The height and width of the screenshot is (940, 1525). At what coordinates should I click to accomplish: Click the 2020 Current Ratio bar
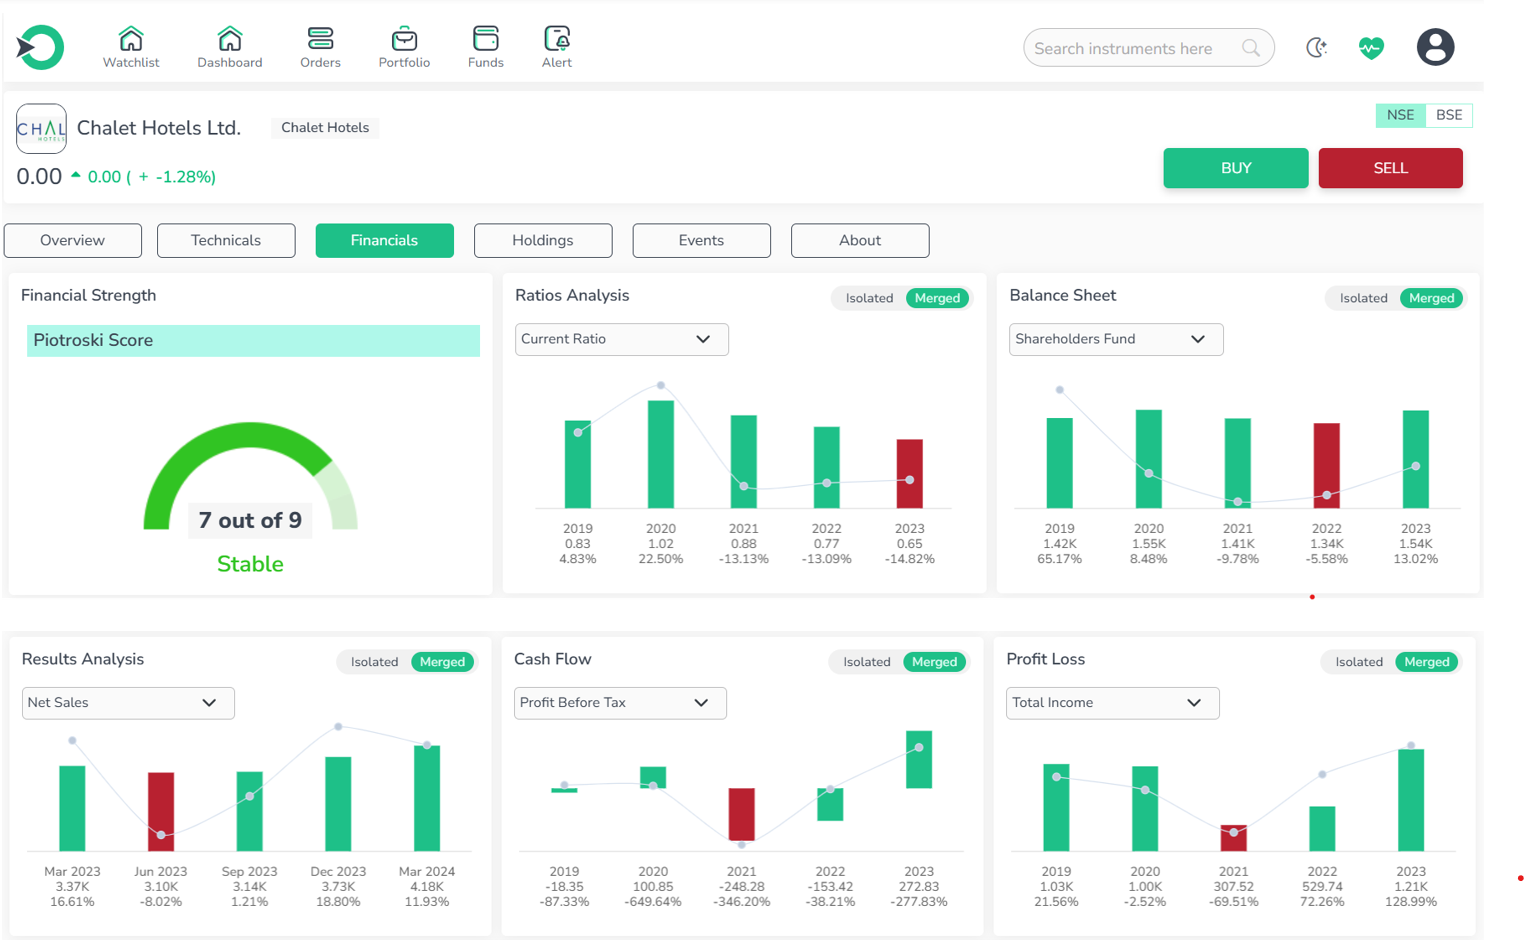click(x=661, y=454)
